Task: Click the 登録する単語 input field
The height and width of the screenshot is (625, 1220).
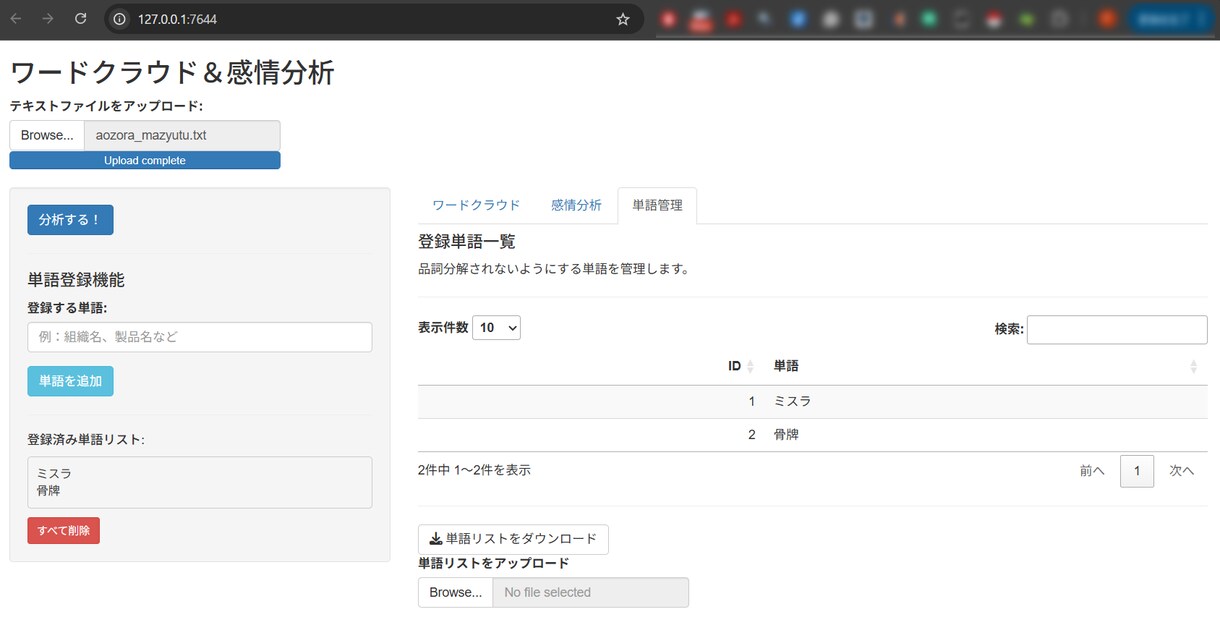Action: (x=200, y=337)
